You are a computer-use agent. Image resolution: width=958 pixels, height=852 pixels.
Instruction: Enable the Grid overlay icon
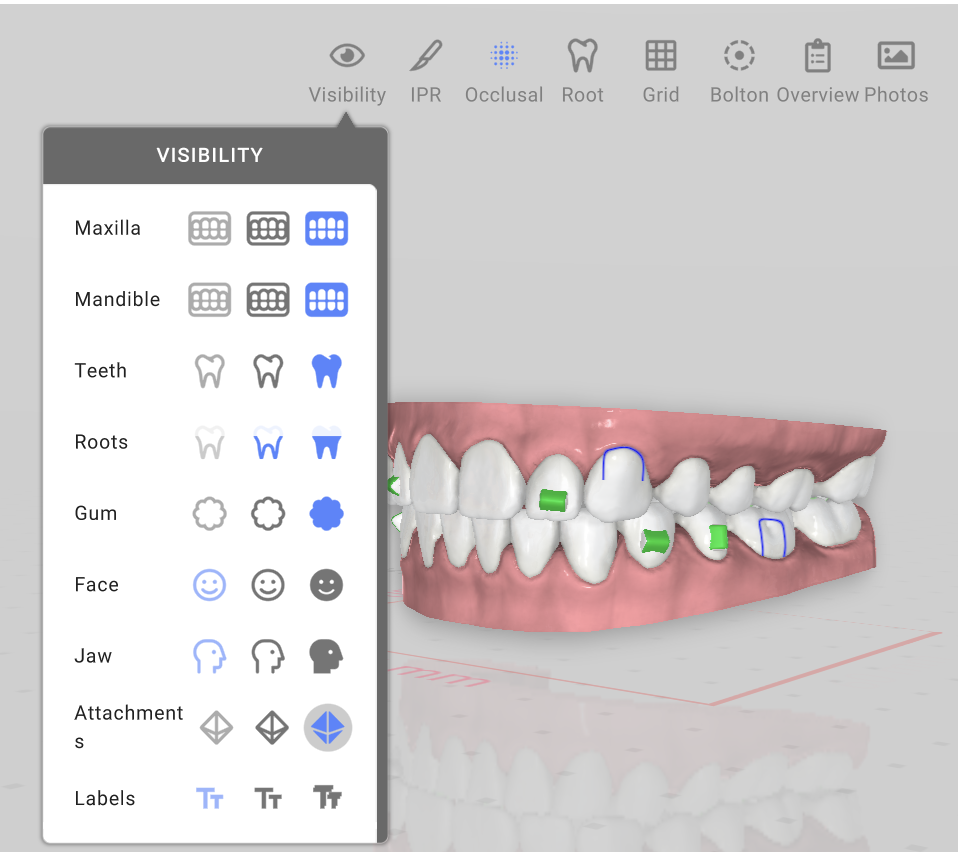(x=660, y=71)
